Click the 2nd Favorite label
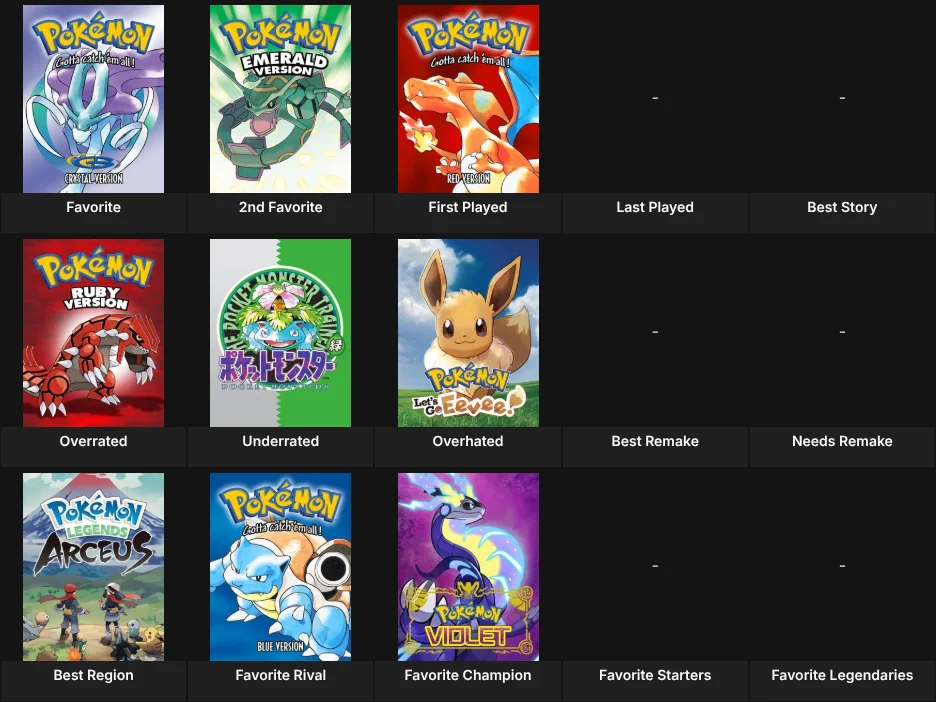 (x=281, y=207)
